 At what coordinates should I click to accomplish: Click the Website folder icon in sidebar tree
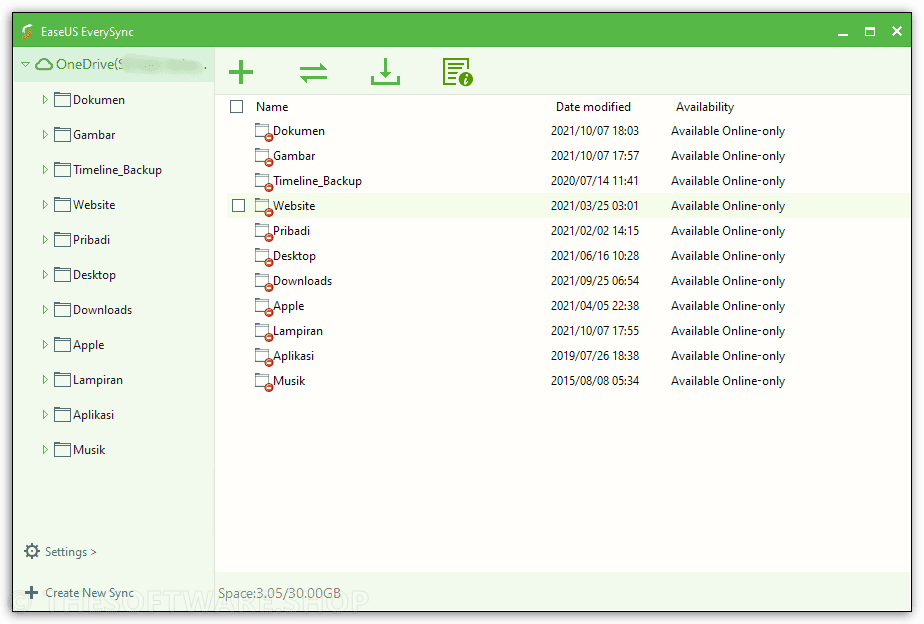click(62, 205)
